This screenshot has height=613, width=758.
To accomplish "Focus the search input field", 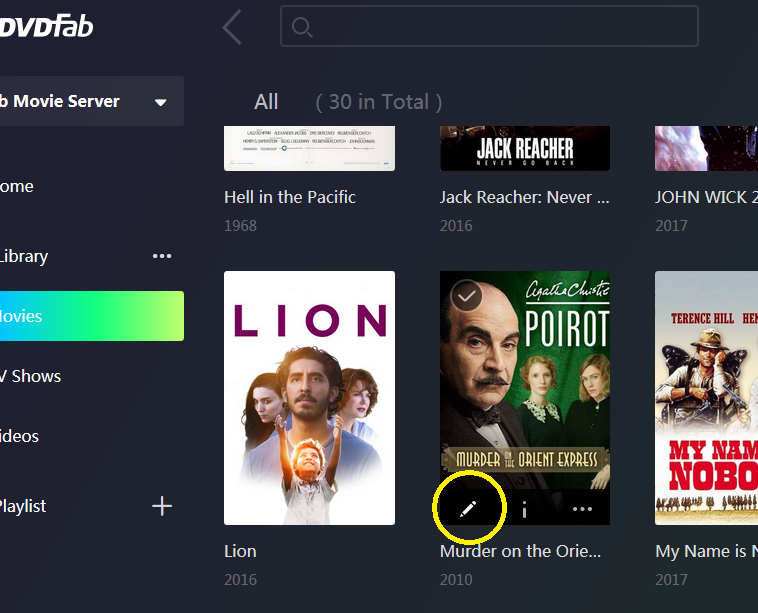I will click(489, 26).
